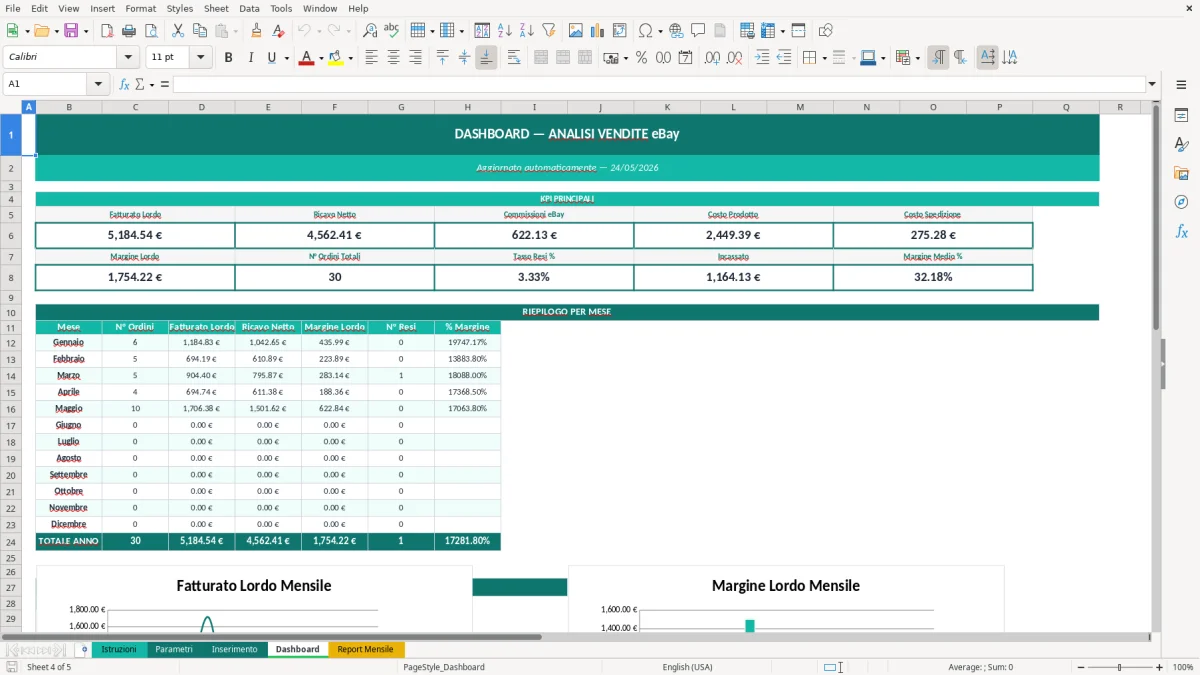Open sidebar Functions fx panel icon
This screenshot has width=1200, height=675.
pyautogui.click(x=1181, y=232)
